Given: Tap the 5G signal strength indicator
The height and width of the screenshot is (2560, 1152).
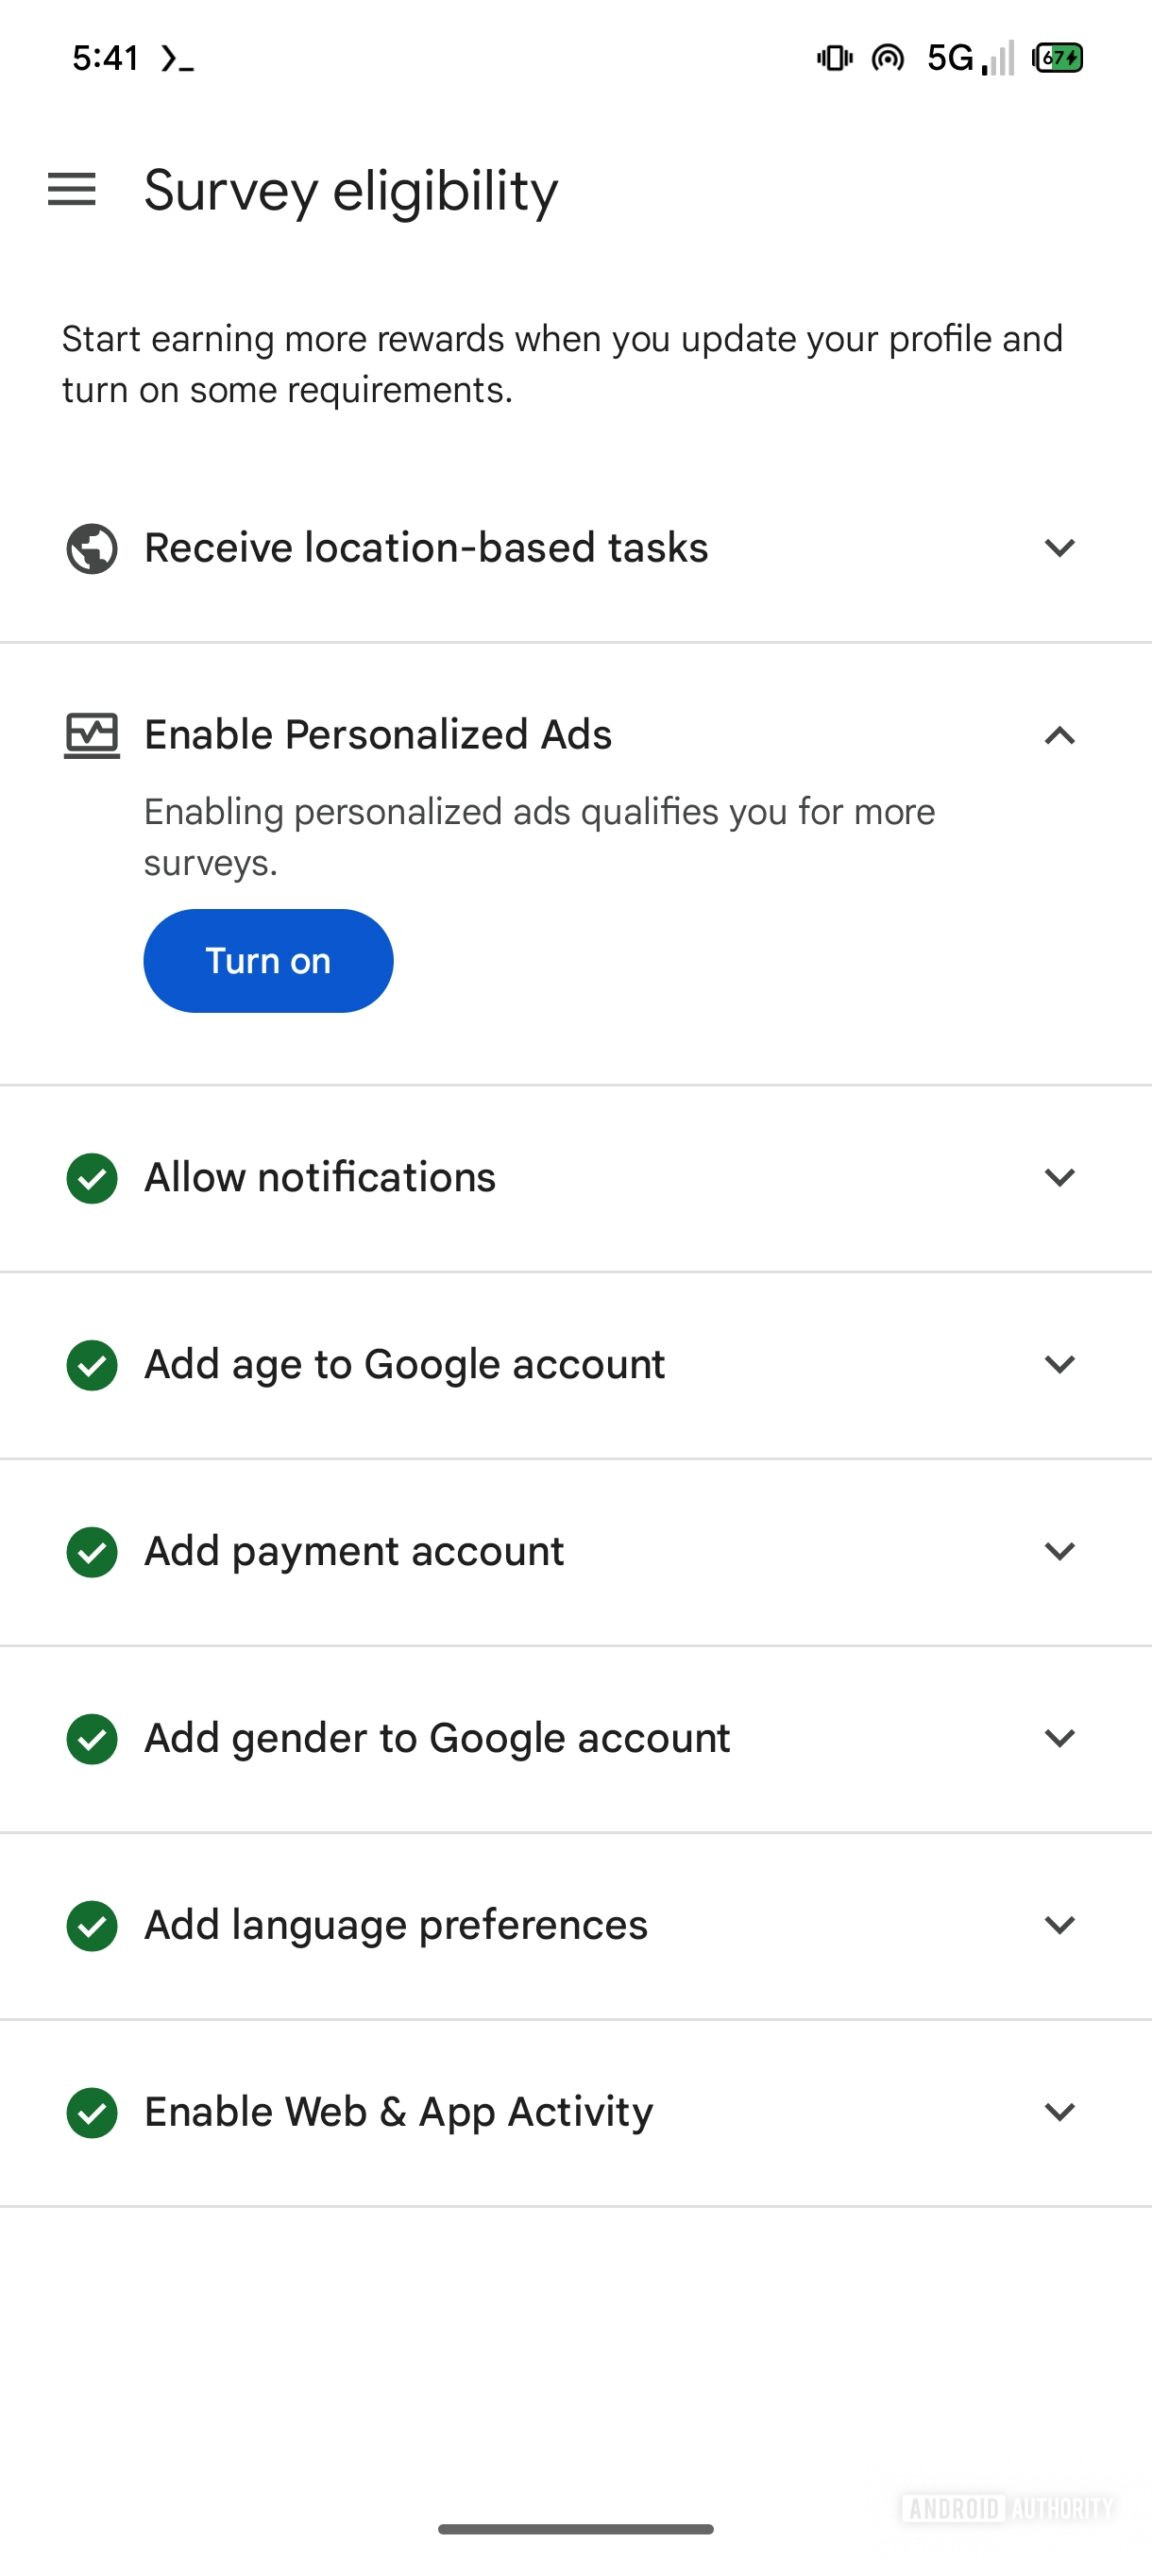Looking at the screenshot, I should pos(970,58).
